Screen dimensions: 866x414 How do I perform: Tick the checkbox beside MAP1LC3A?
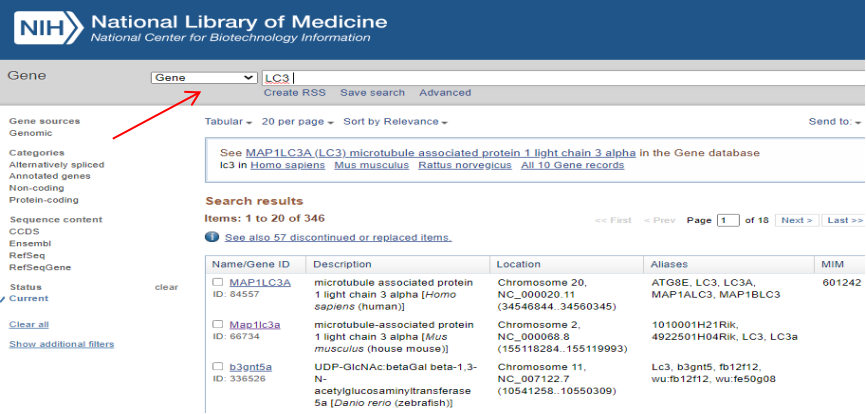218,283
